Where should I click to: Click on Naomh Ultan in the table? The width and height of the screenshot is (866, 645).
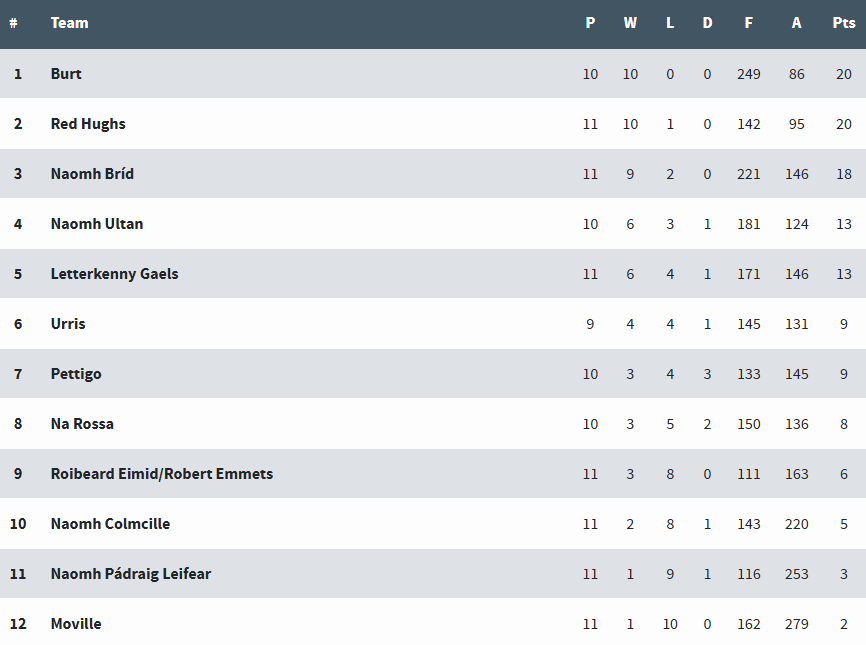[97, 224]
